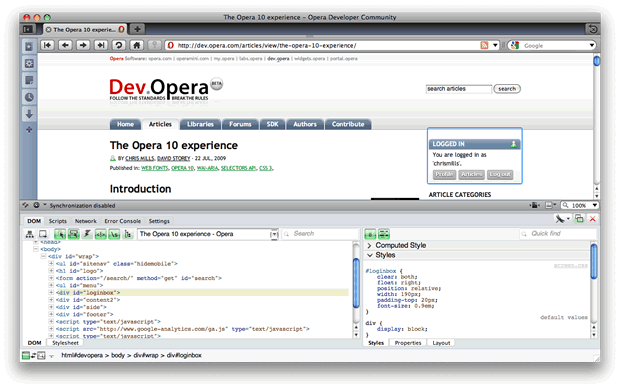Click the add-panel plus icon in sidebar

[x=29, y=130]
